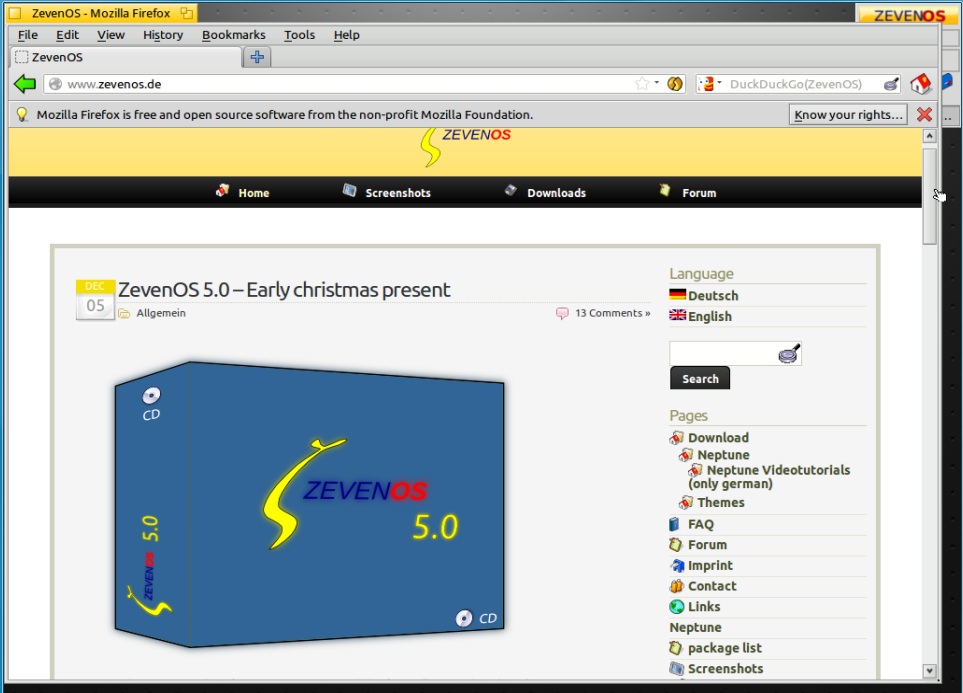Close the Firefox notification bar
The width and height of the screenshot is (963, 693).
(x=924, y=114)
